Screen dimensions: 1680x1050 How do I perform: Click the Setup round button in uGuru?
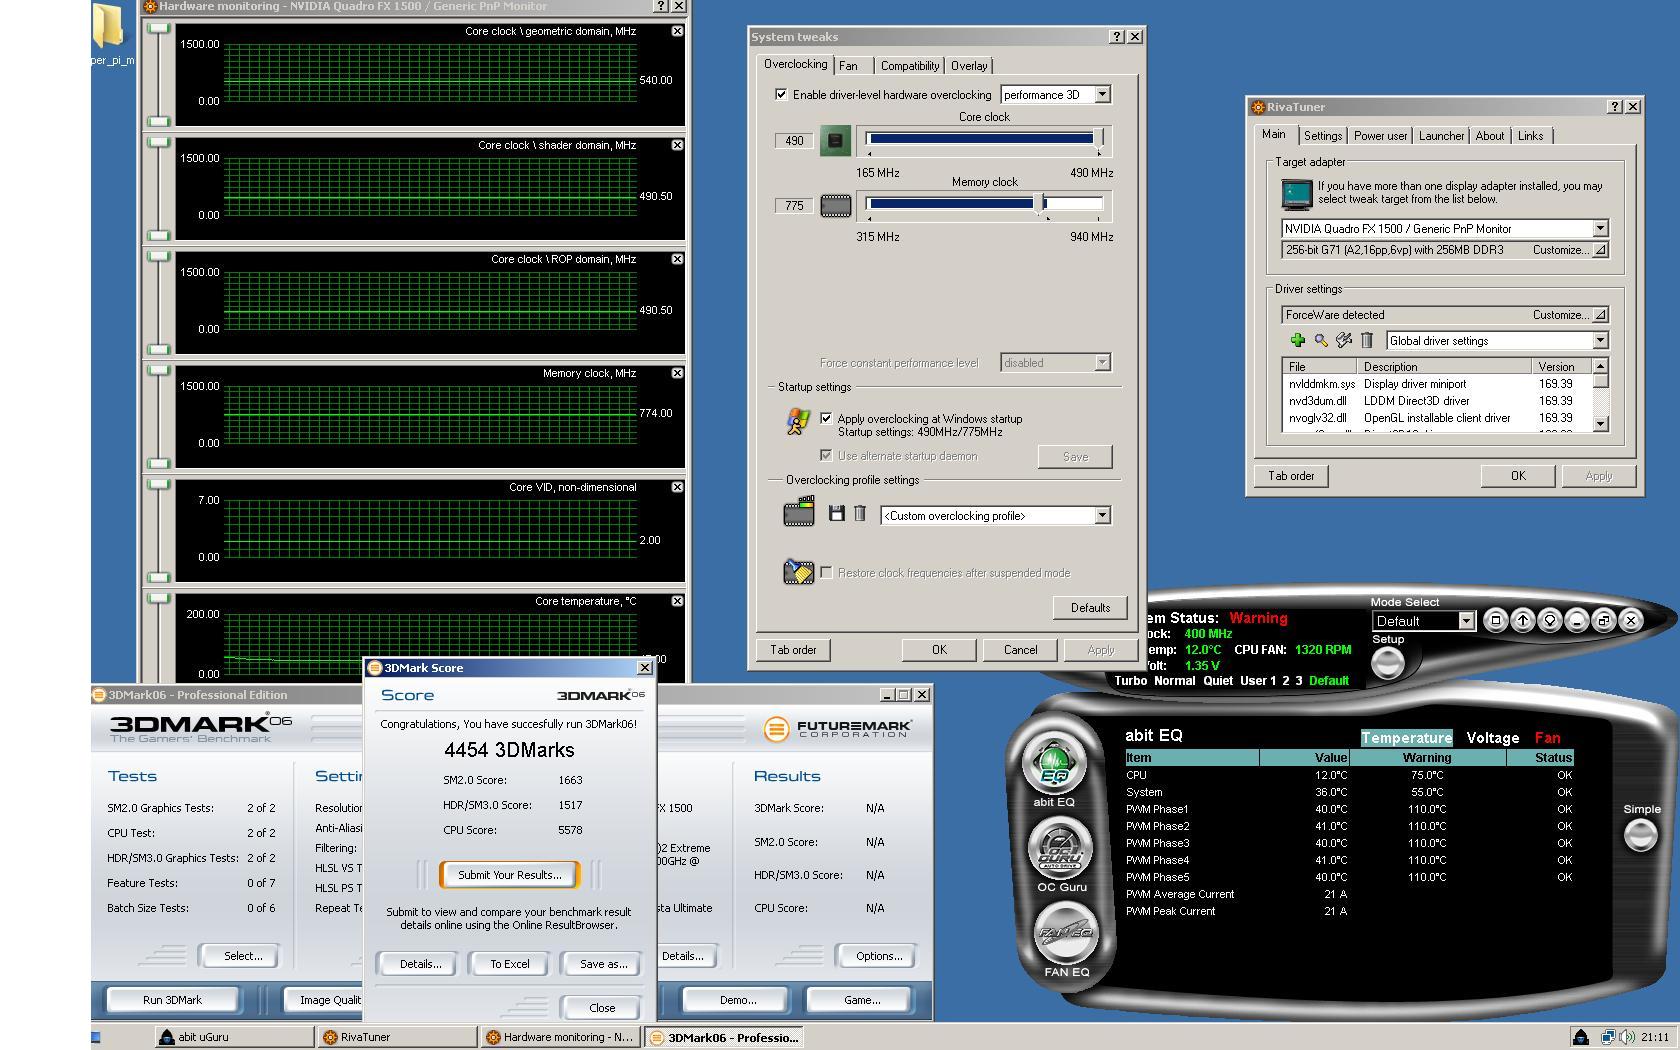point(1387,663)
